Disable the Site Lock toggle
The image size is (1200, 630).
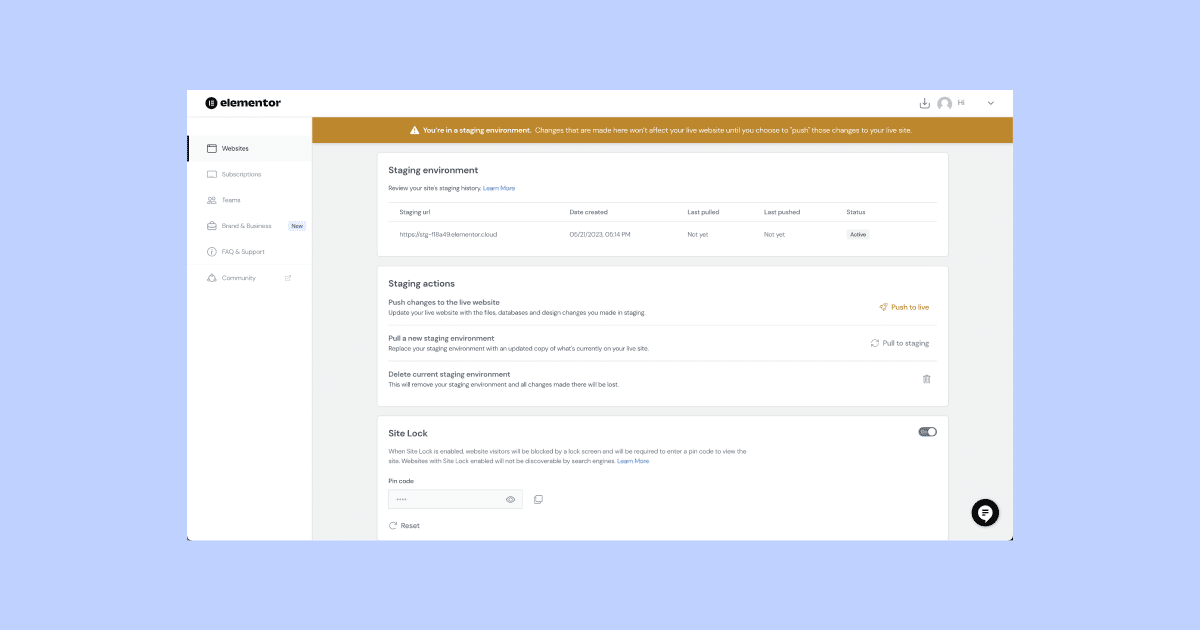click(x=926, y=431)
